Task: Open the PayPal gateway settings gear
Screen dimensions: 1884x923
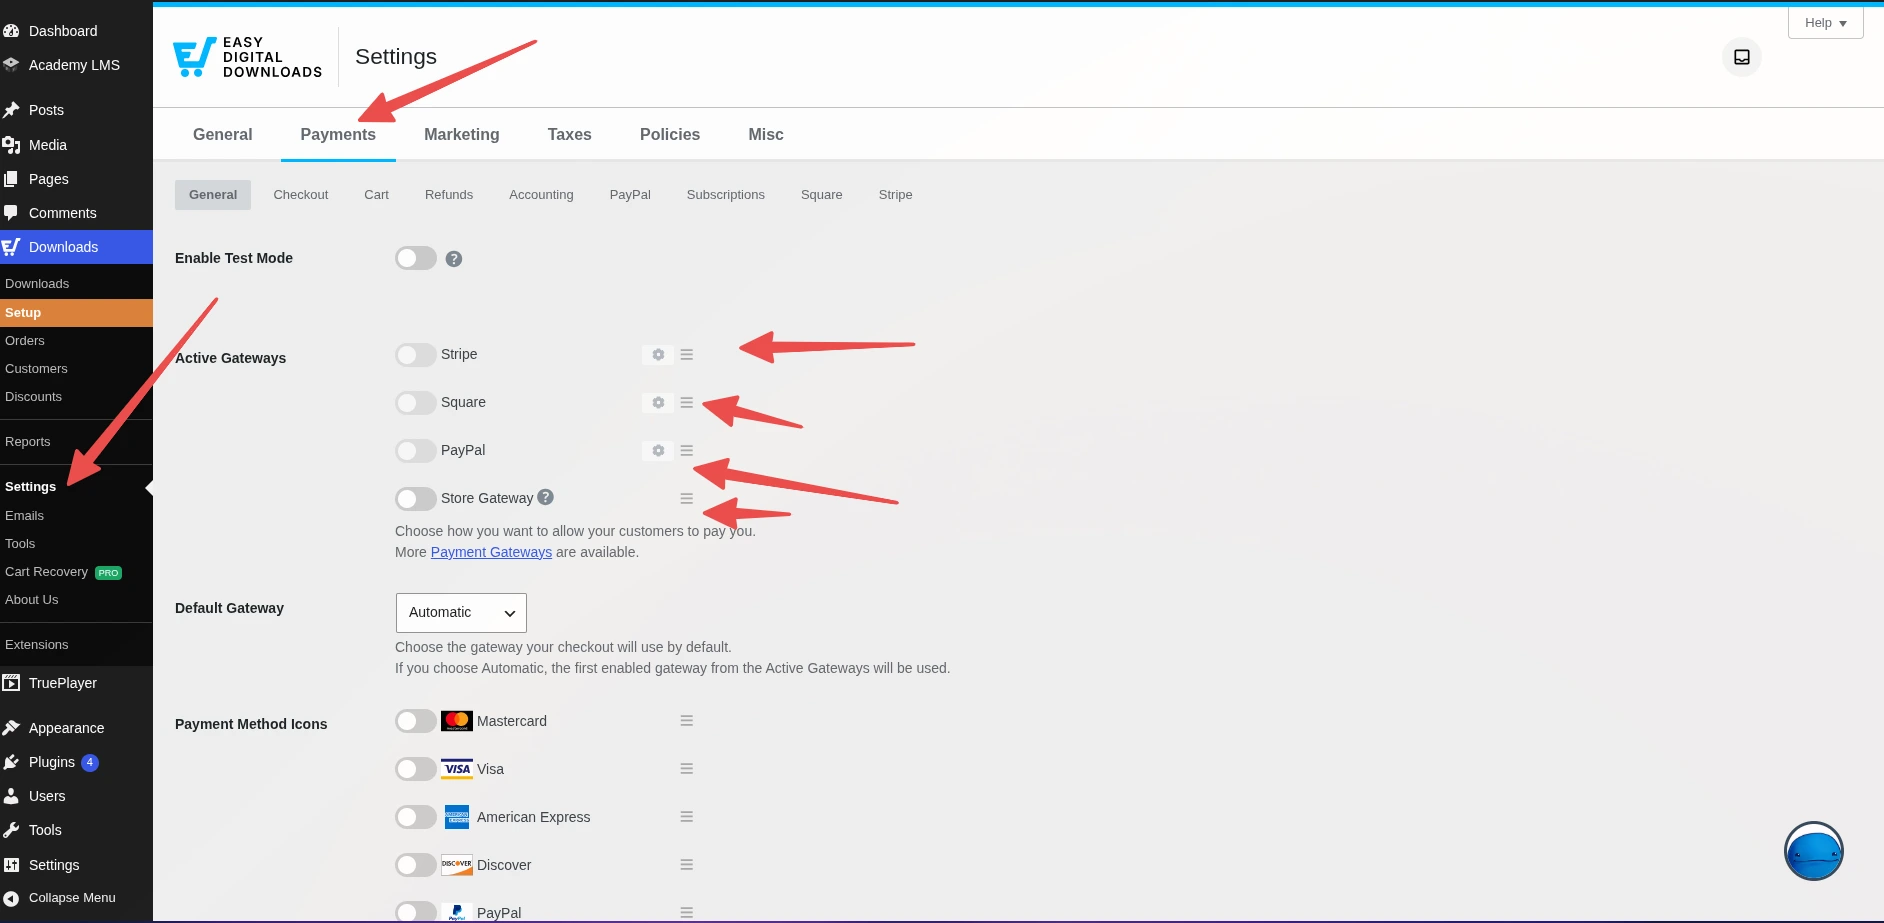Action: click(x=658, y=450)
